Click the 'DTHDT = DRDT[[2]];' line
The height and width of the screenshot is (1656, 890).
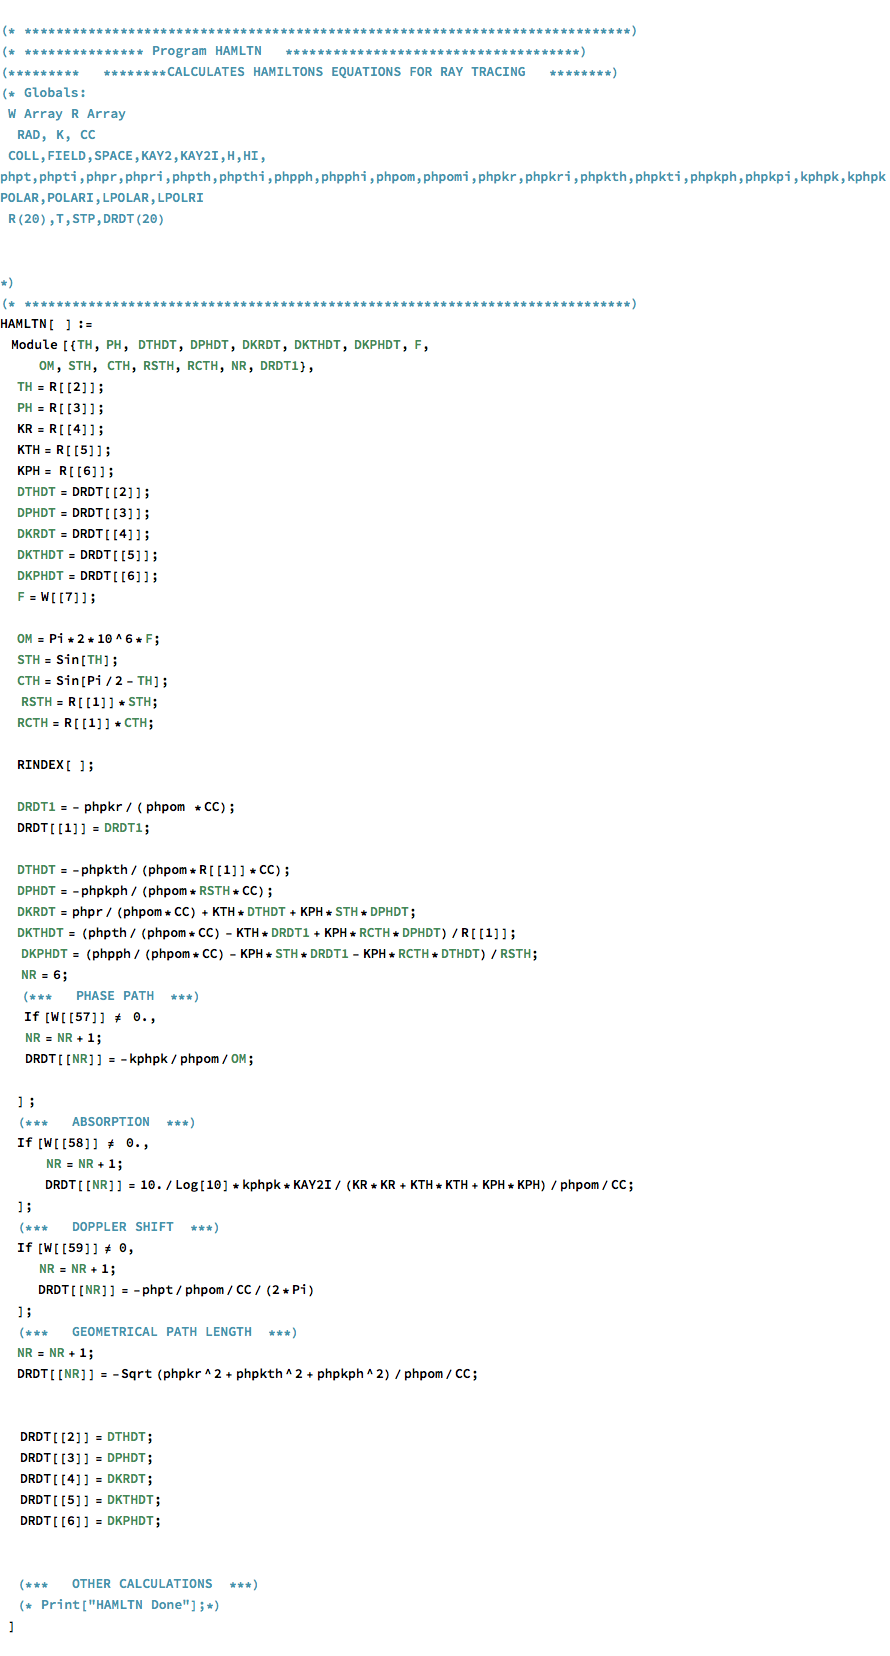pos(84,492)
